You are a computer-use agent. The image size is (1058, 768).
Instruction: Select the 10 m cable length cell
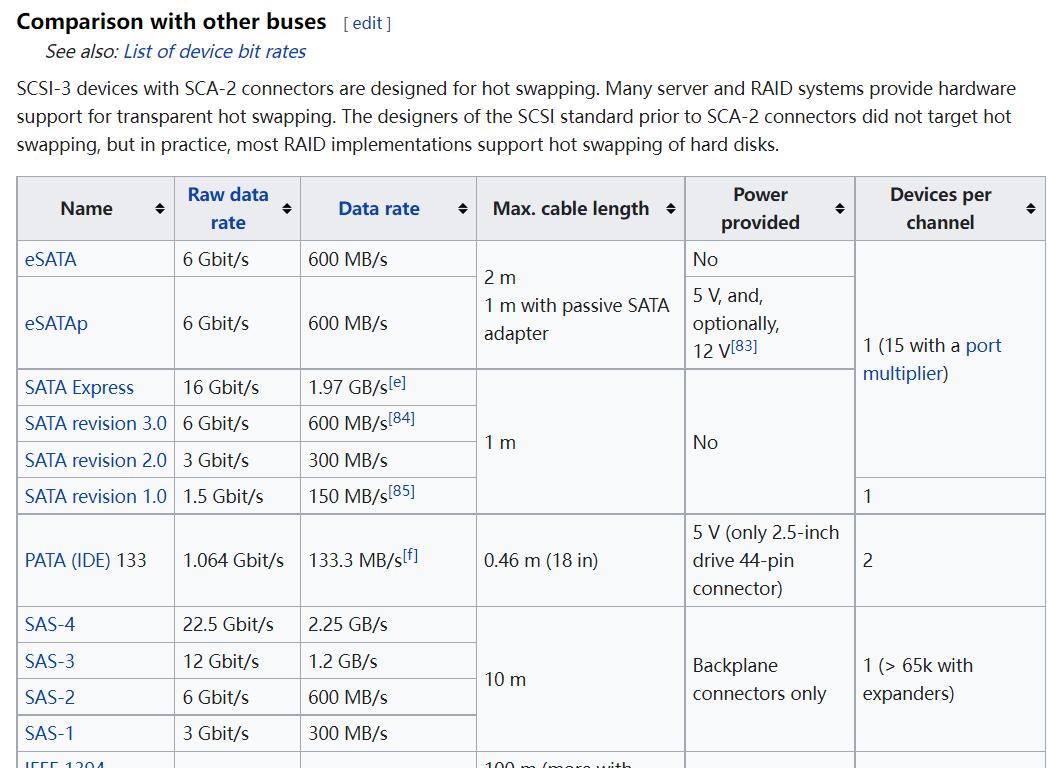580,679
